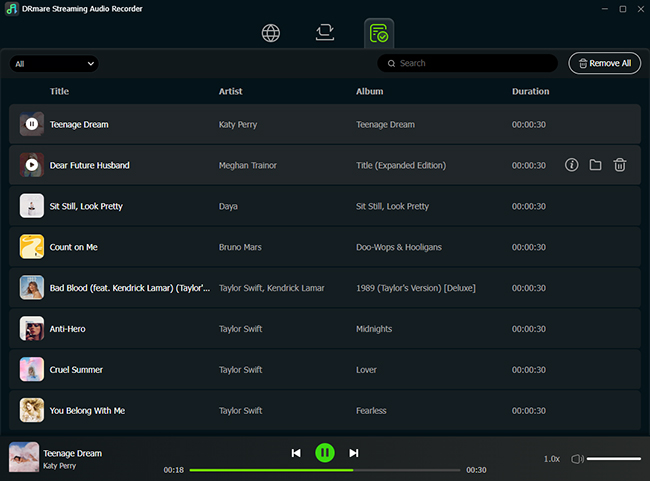Skip to next track
650x481 pixels.
(354, 453)
